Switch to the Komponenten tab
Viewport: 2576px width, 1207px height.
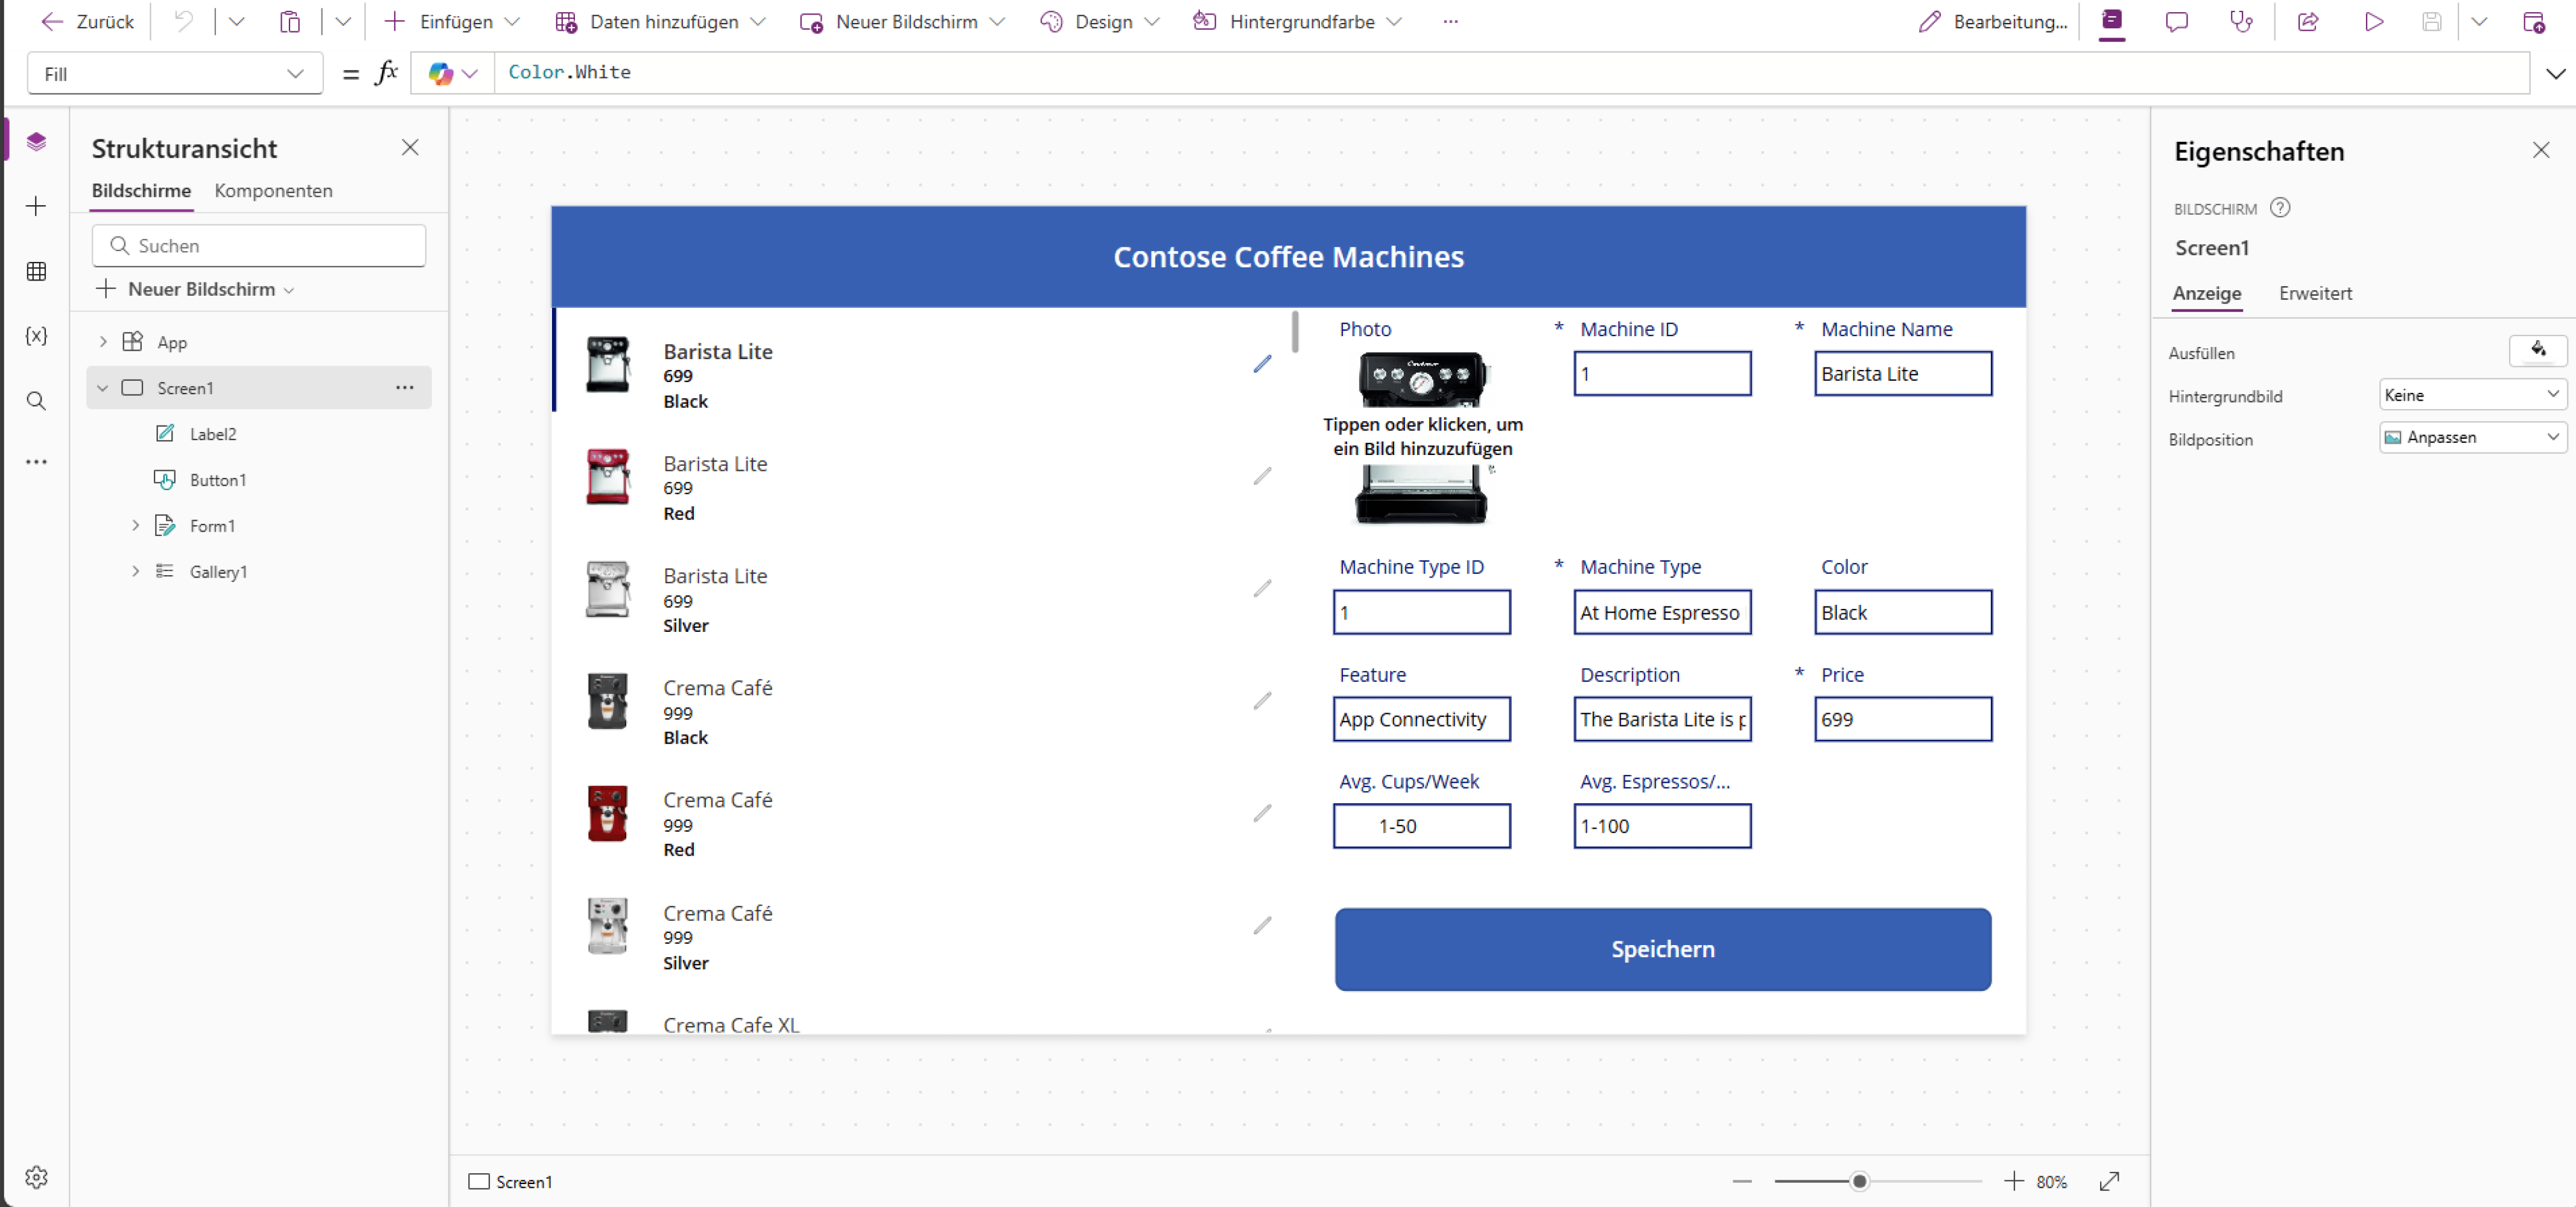point(273,191)
